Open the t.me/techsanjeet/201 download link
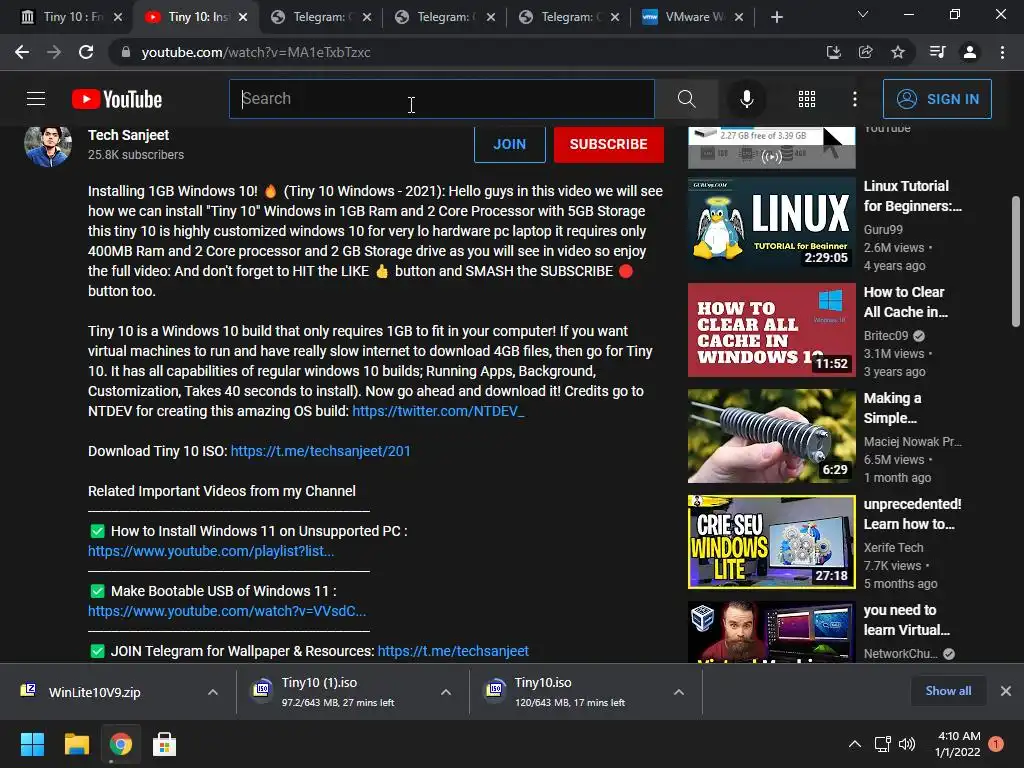This screenshot has height=768, width=1024. pos(321,451)
